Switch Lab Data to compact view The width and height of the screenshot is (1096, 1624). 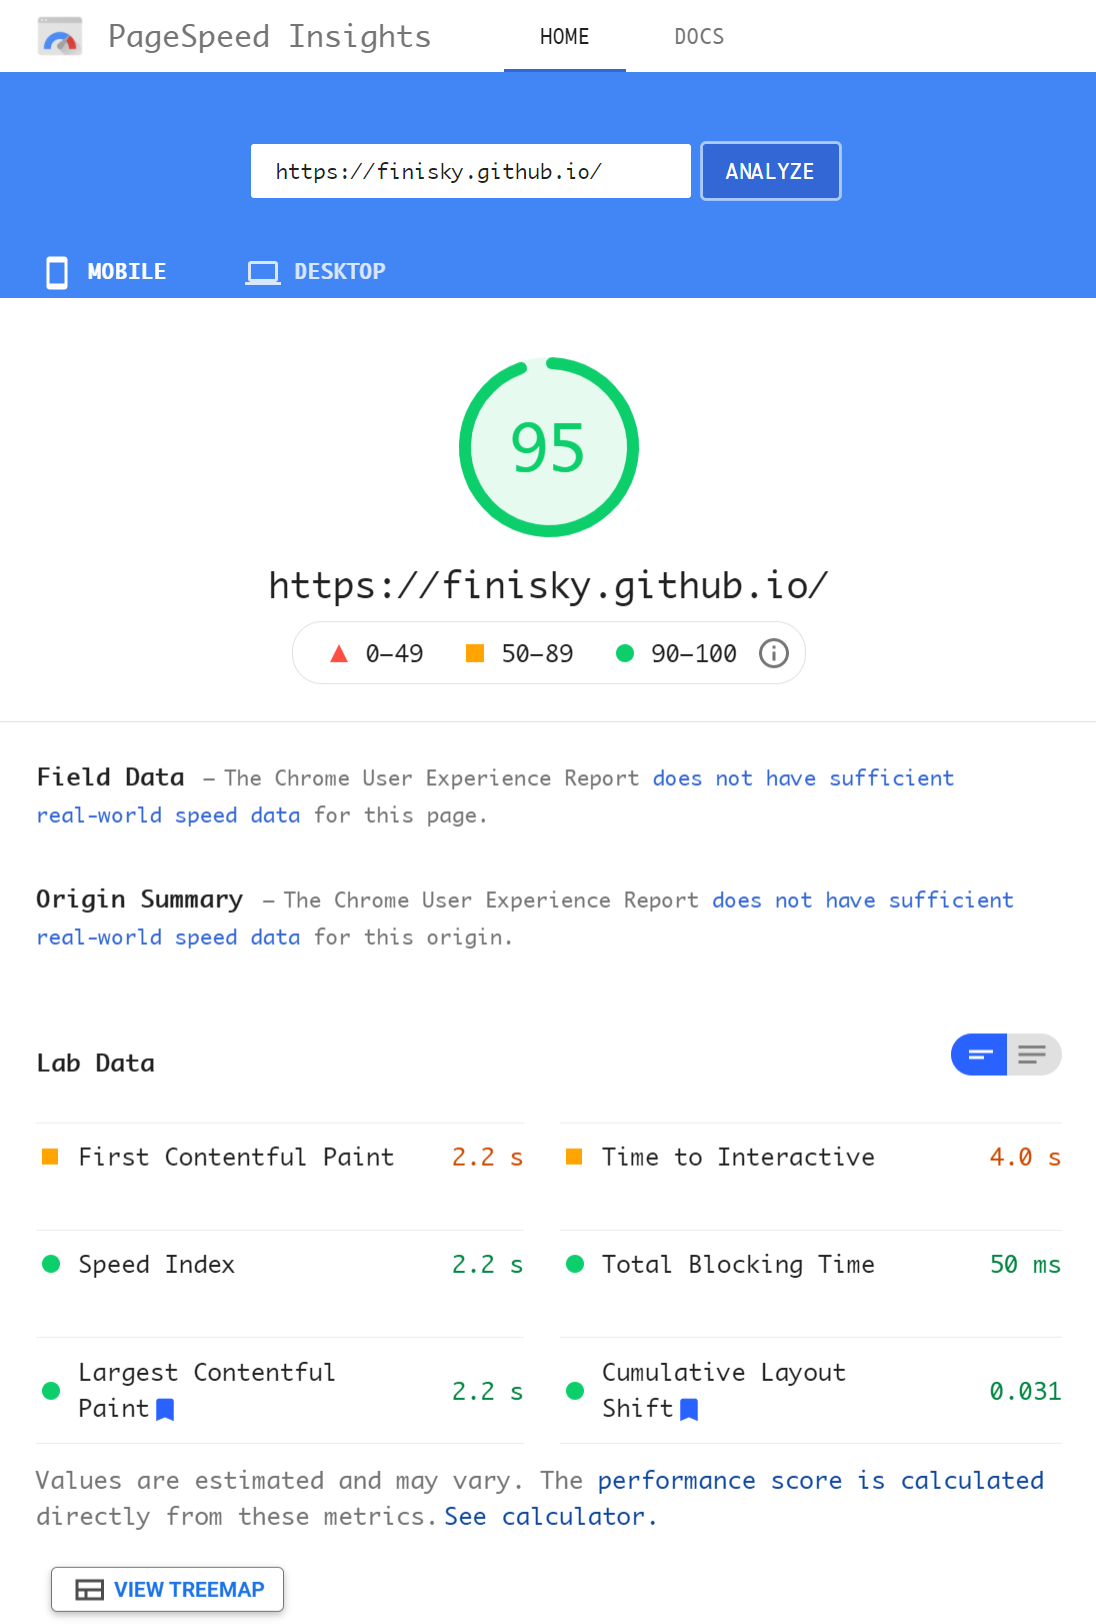[x=980, y=1054]
